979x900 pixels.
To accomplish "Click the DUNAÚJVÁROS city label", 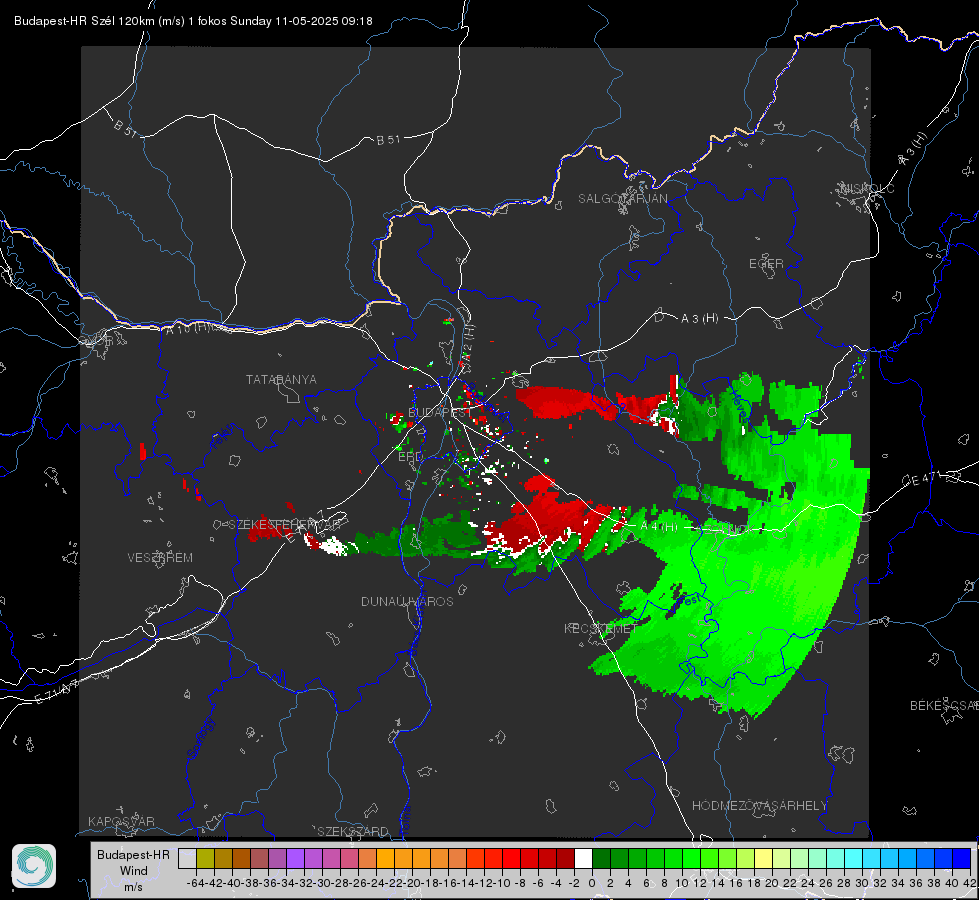I will pyautogui.click(x=407, y=601).
